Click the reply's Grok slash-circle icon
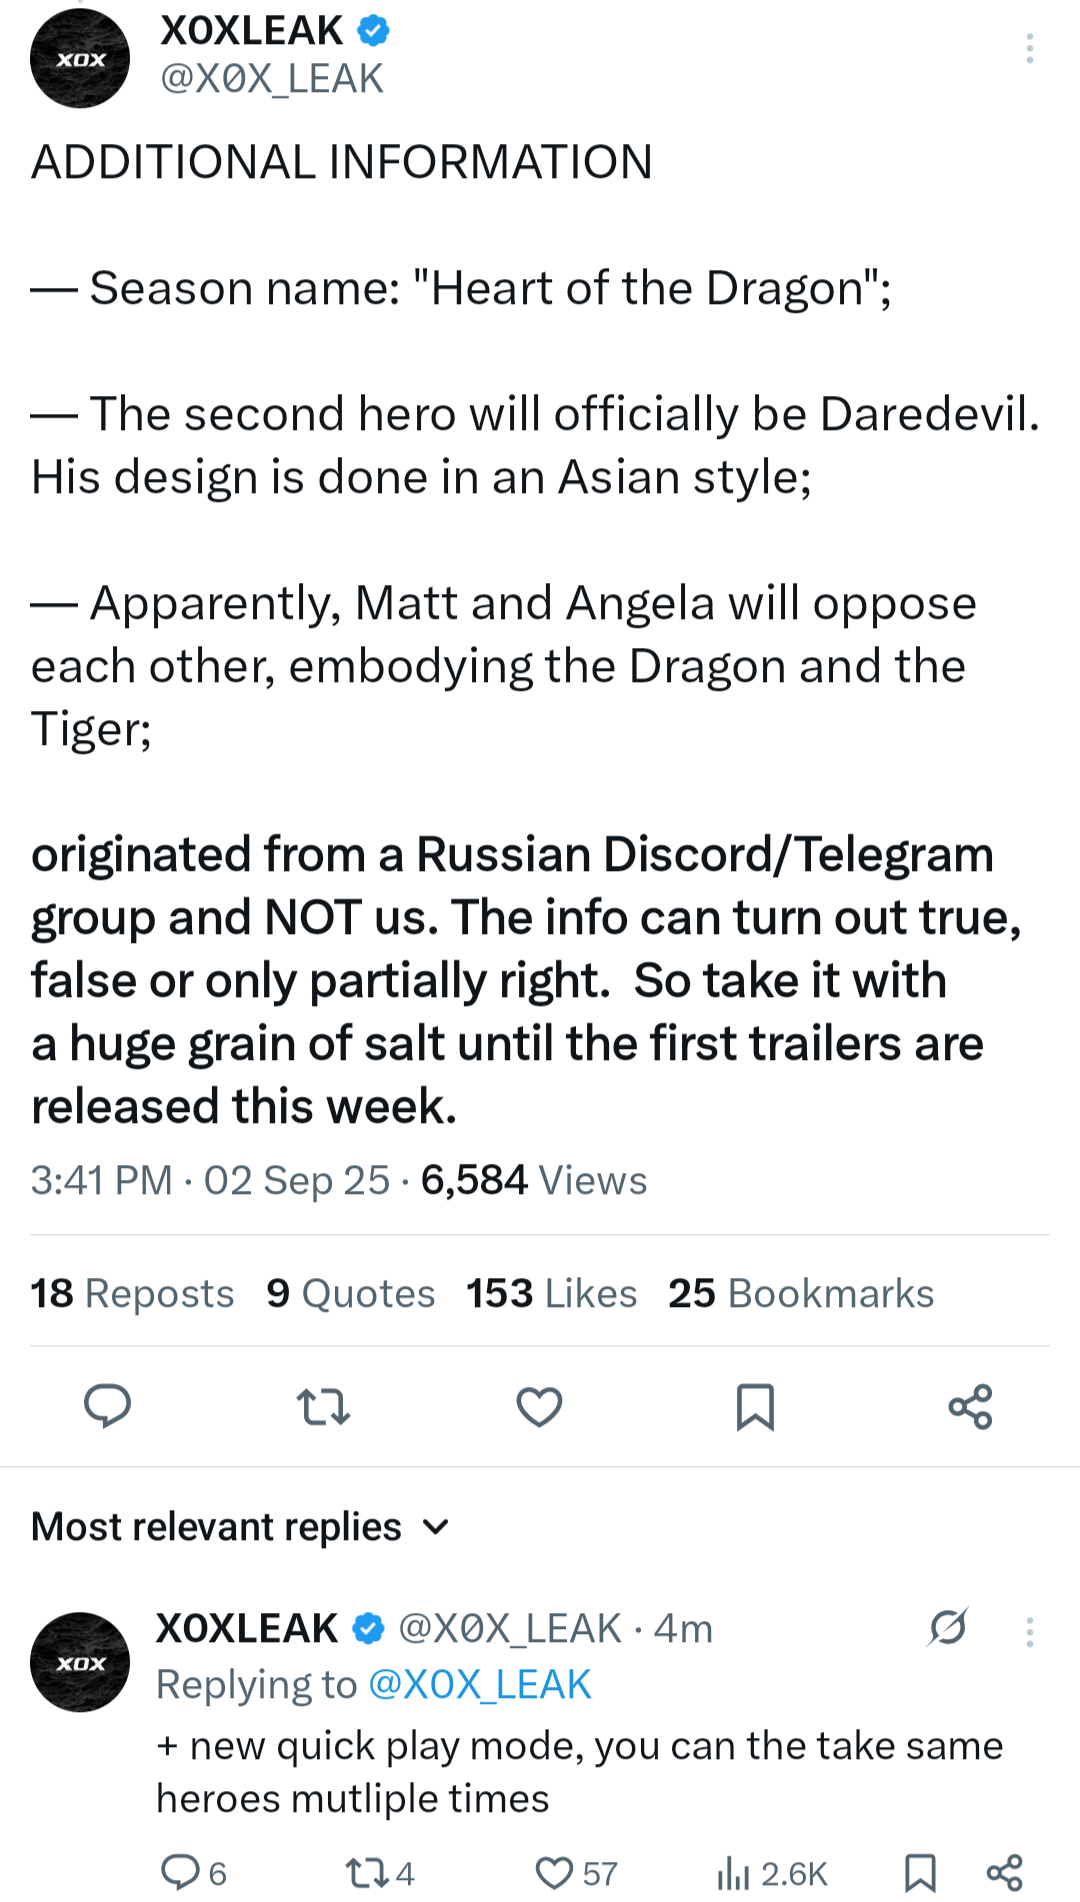 tap(947, 1627)
